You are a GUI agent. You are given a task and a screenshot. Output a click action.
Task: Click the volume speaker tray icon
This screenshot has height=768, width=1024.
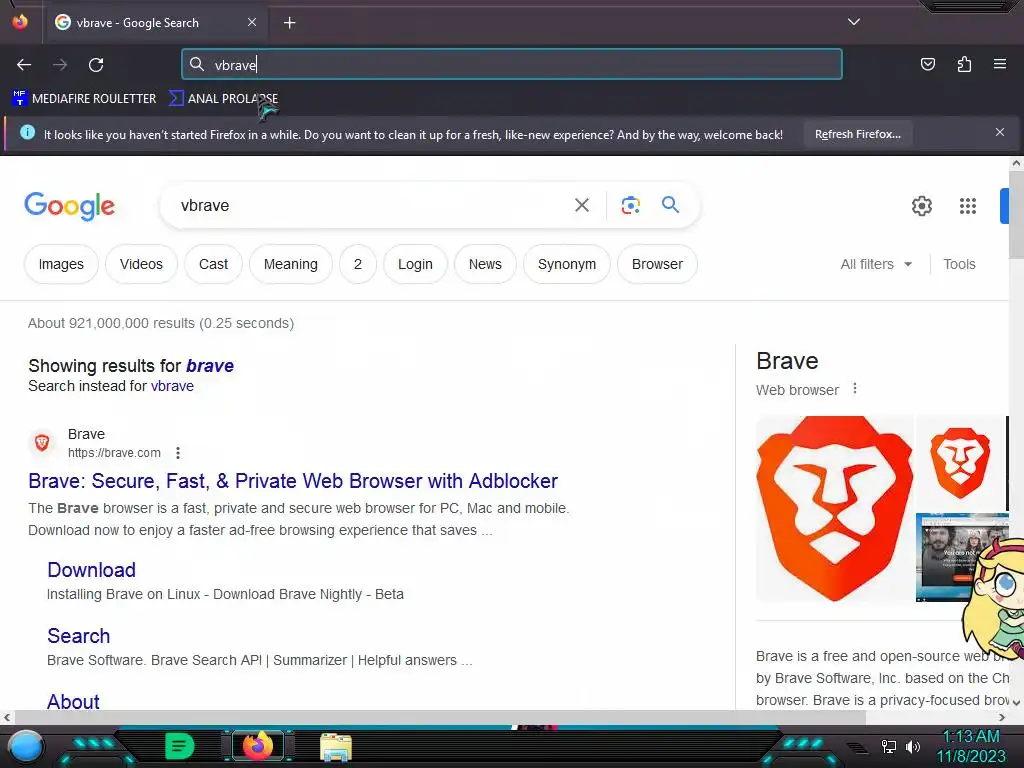point(913,746)
